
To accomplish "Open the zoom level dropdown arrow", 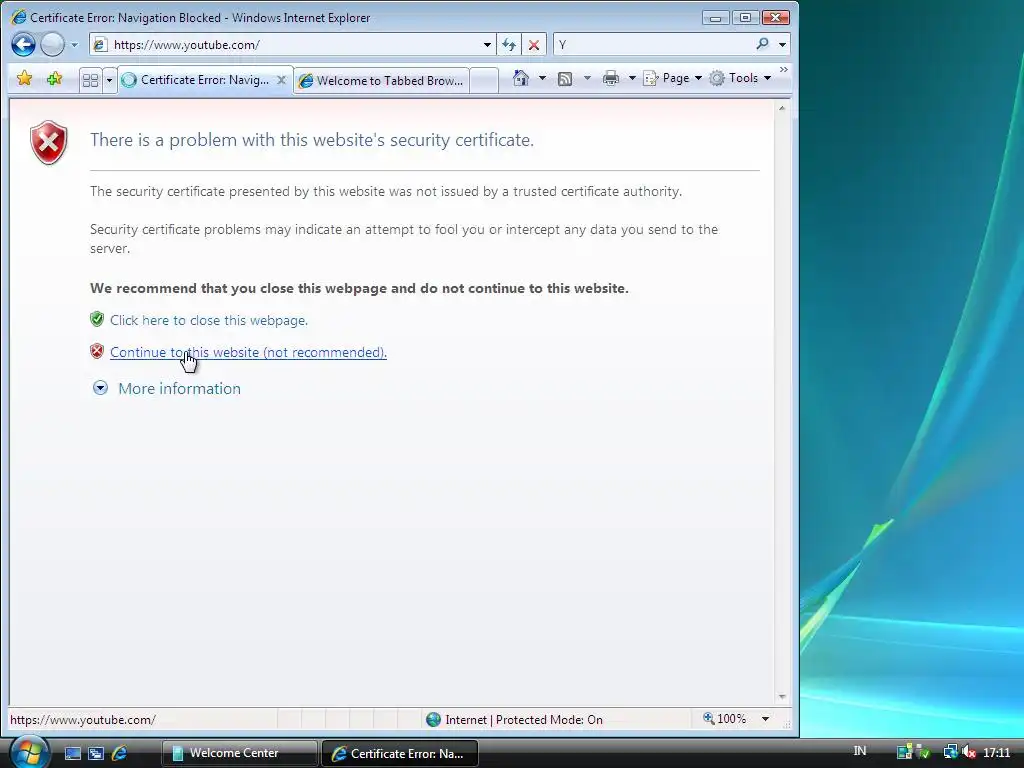I will click(765, 720).
